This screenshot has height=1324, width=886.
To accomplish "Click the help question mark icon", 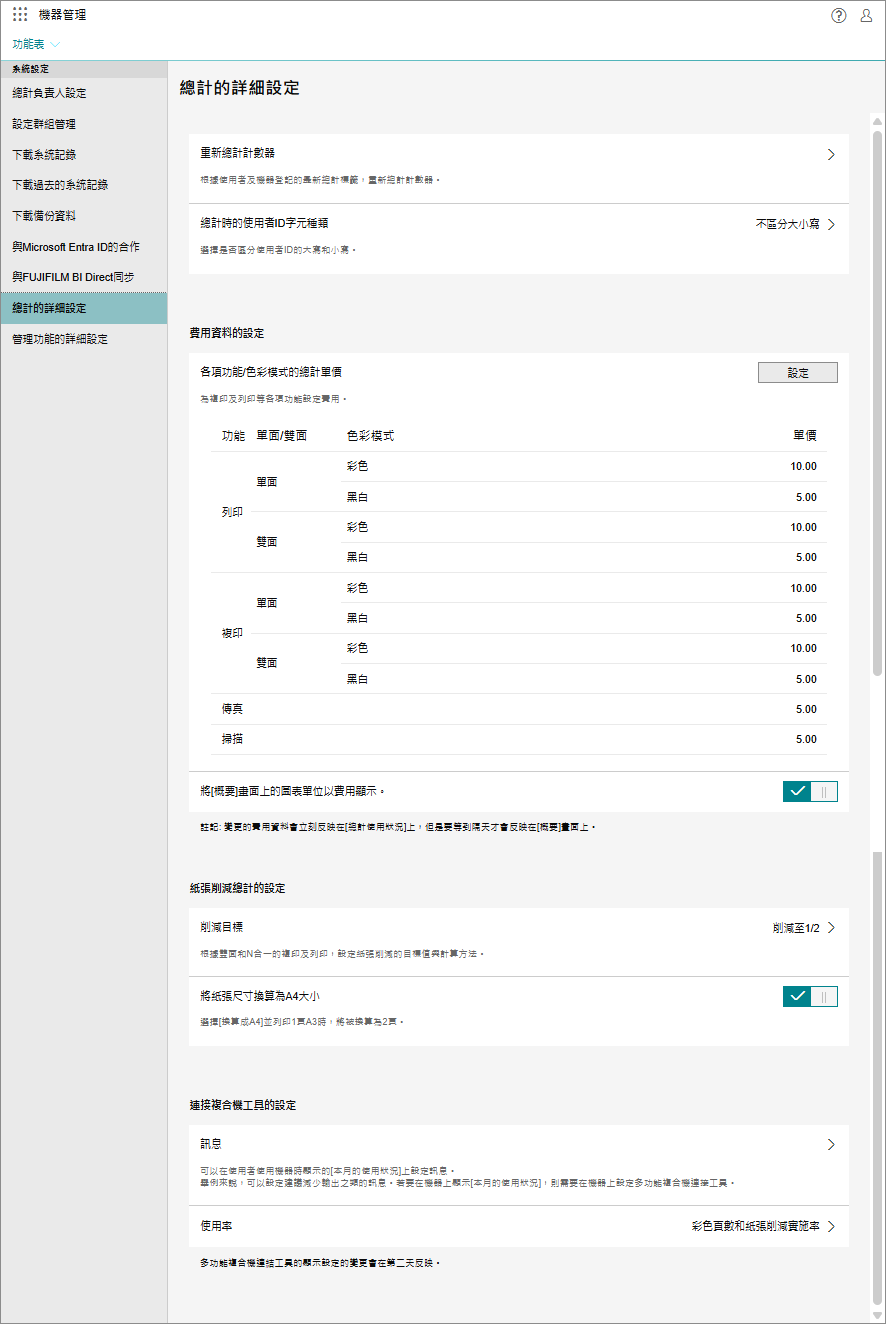I will click(x=838, y=15).
